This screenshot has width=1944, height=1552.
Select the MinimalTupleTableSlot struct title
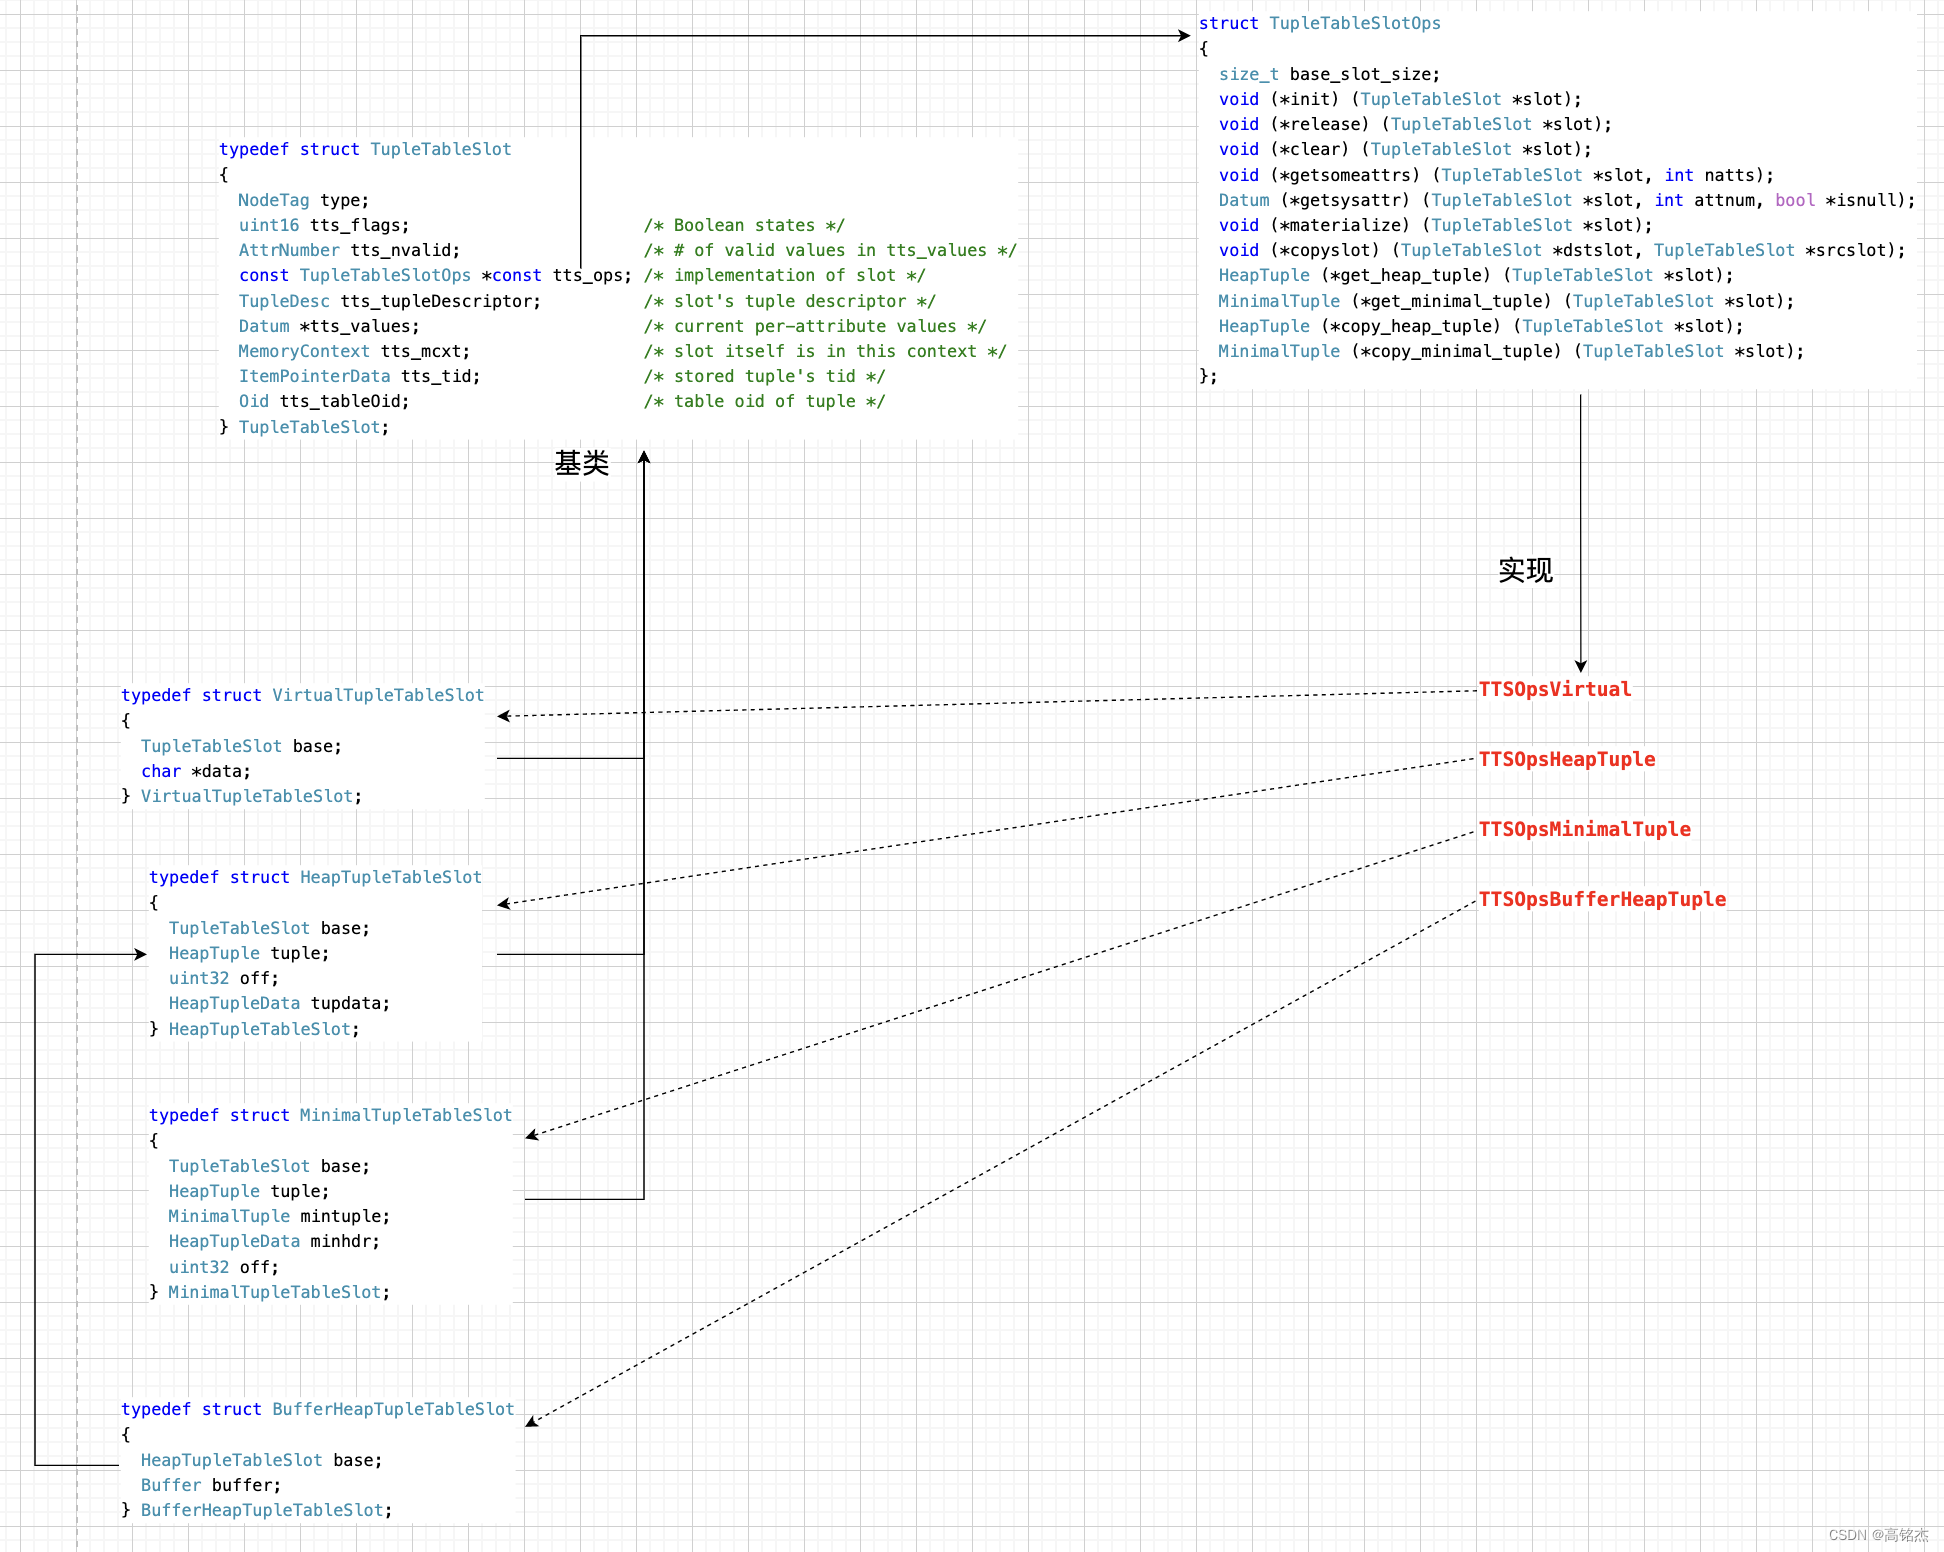pos(330,1115)
